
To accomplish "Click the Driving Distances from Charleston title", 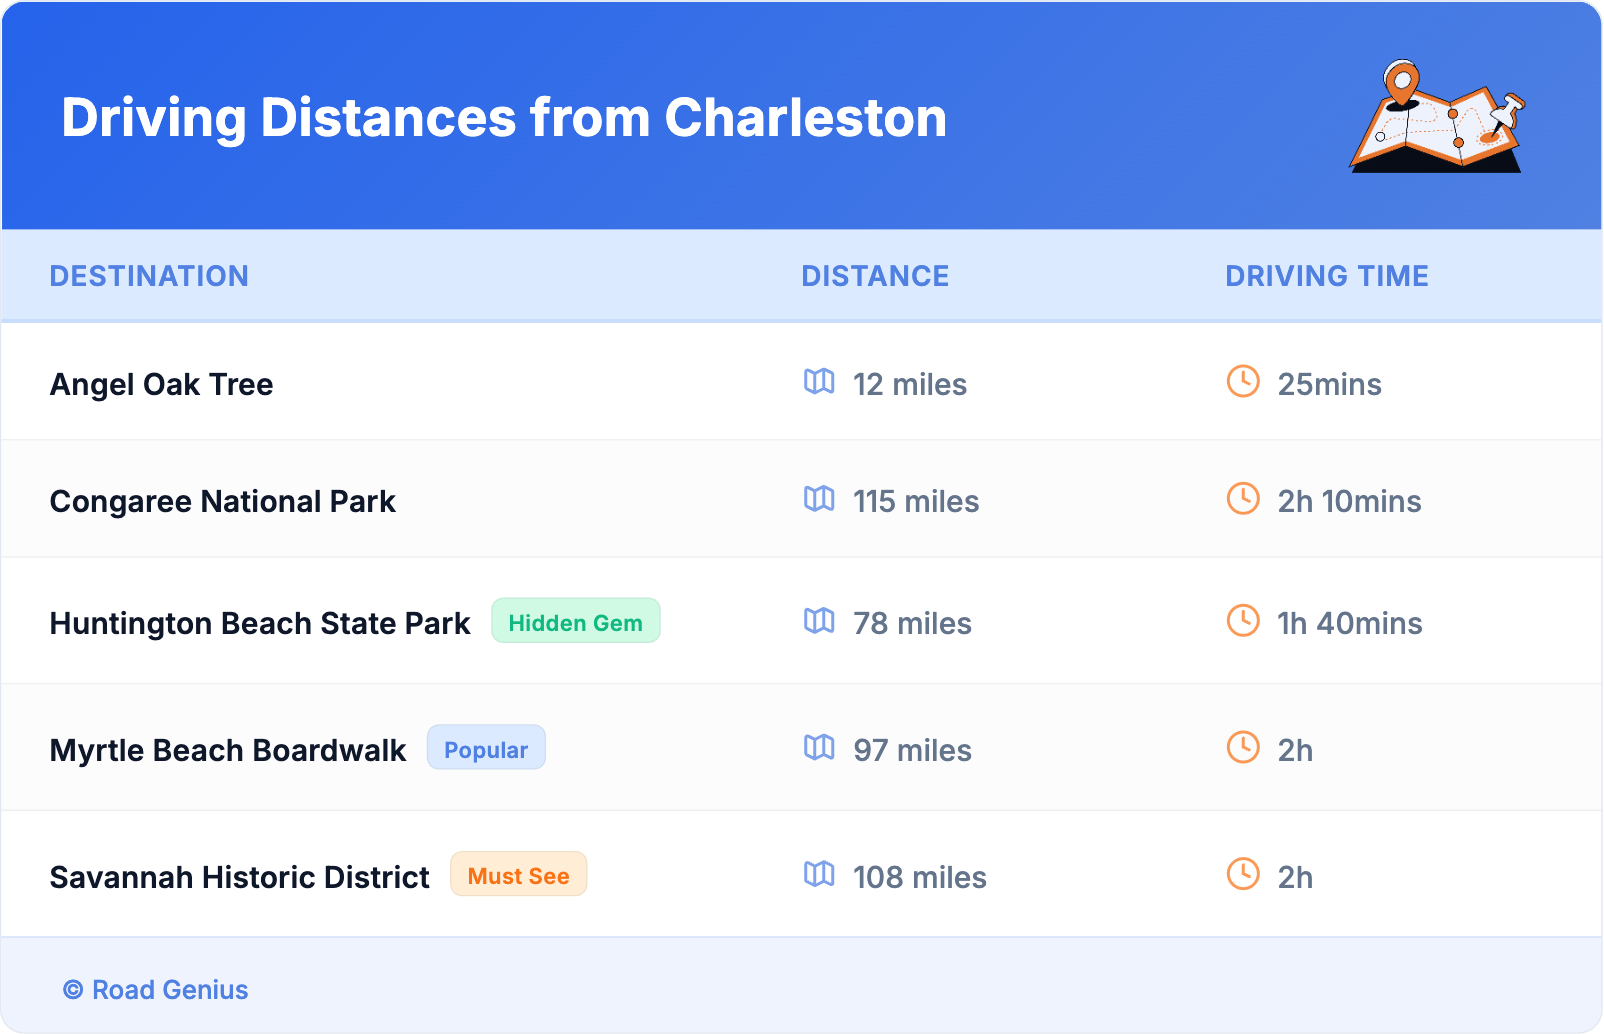I will [504, 118].
